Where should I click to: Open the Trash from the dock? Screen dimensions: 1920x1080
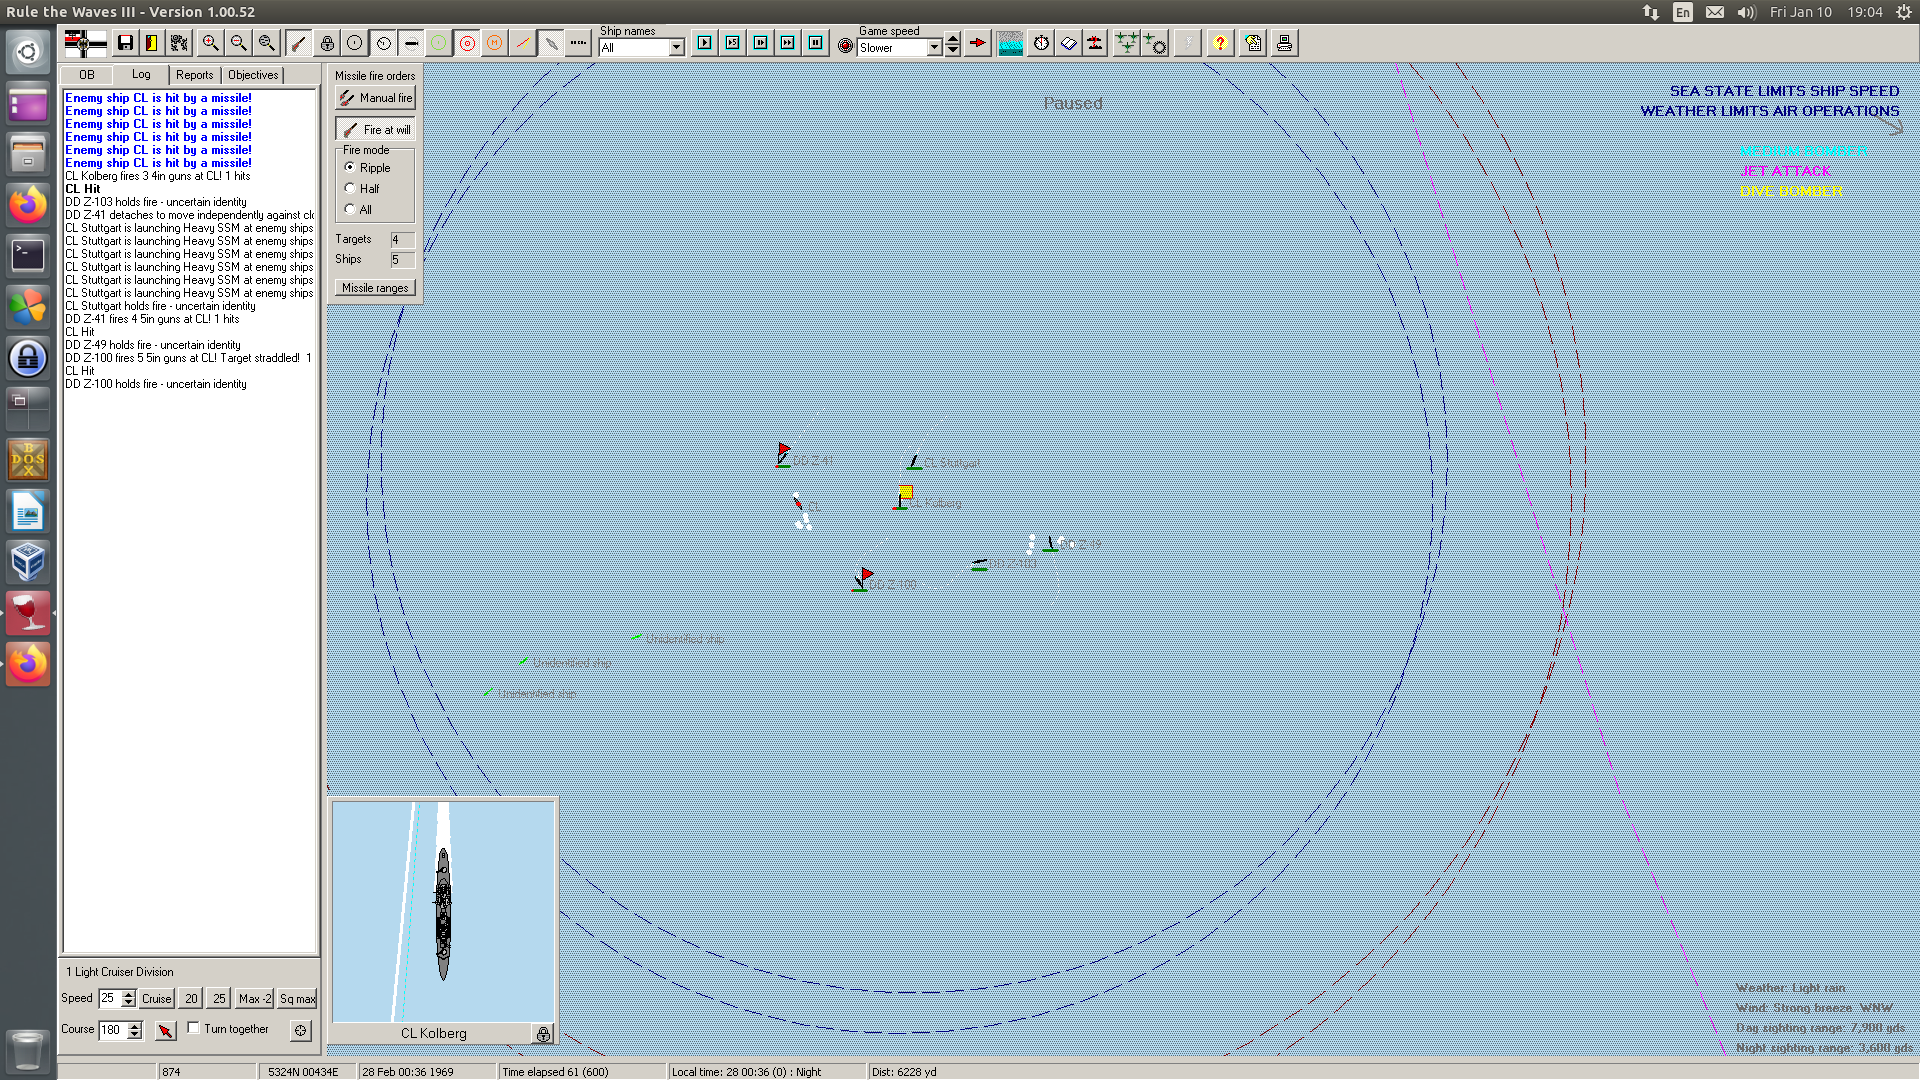[x=27, y=1051]
